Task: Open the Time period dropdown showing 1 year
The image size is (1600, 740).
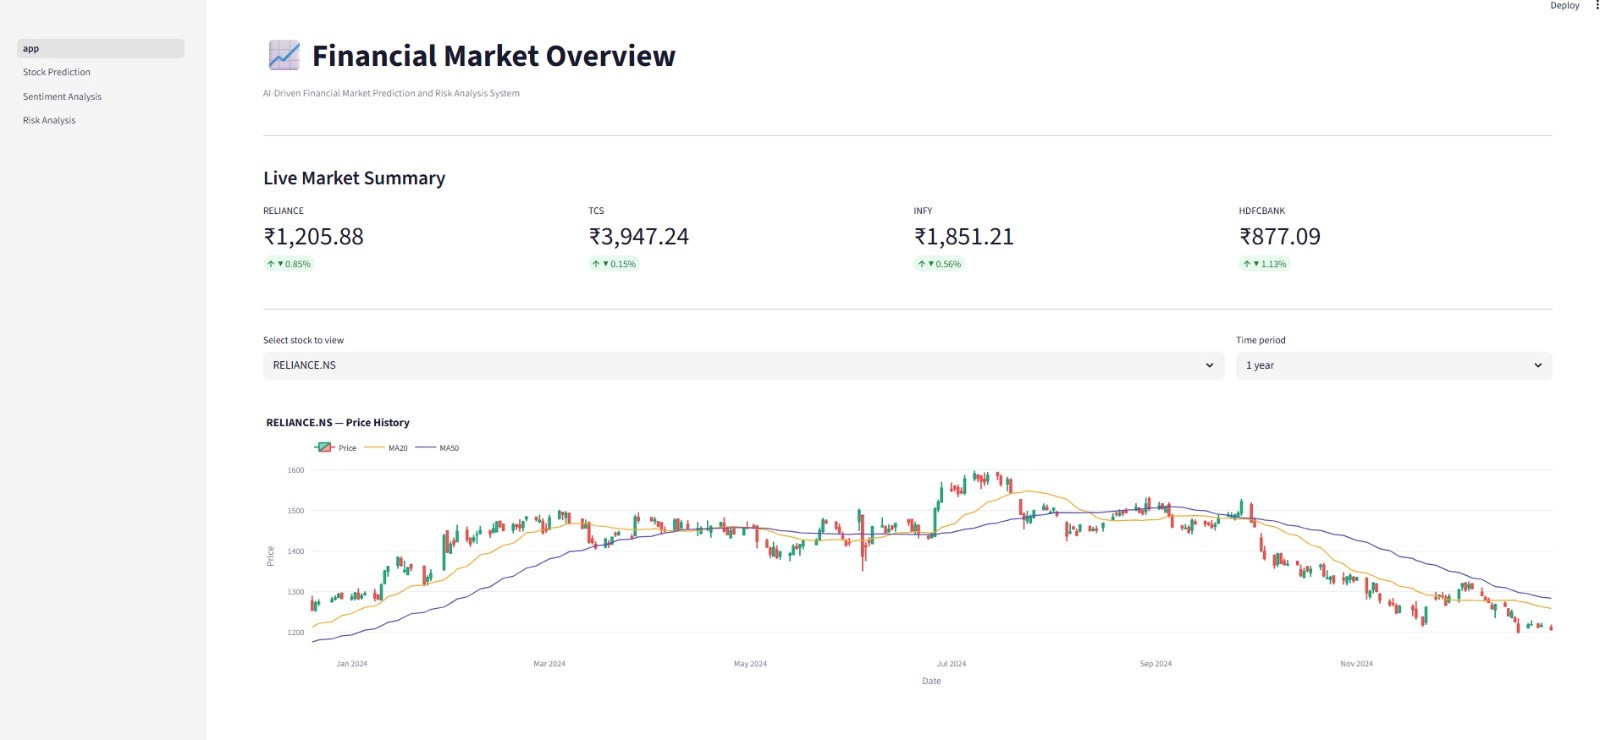Action: 1394,365
